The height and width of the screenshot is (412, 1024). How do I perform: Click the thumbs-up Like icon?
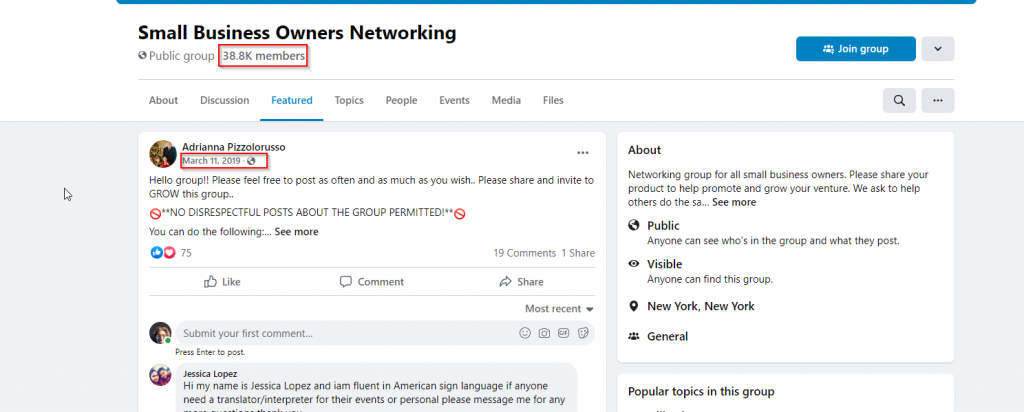click(210, 281)
